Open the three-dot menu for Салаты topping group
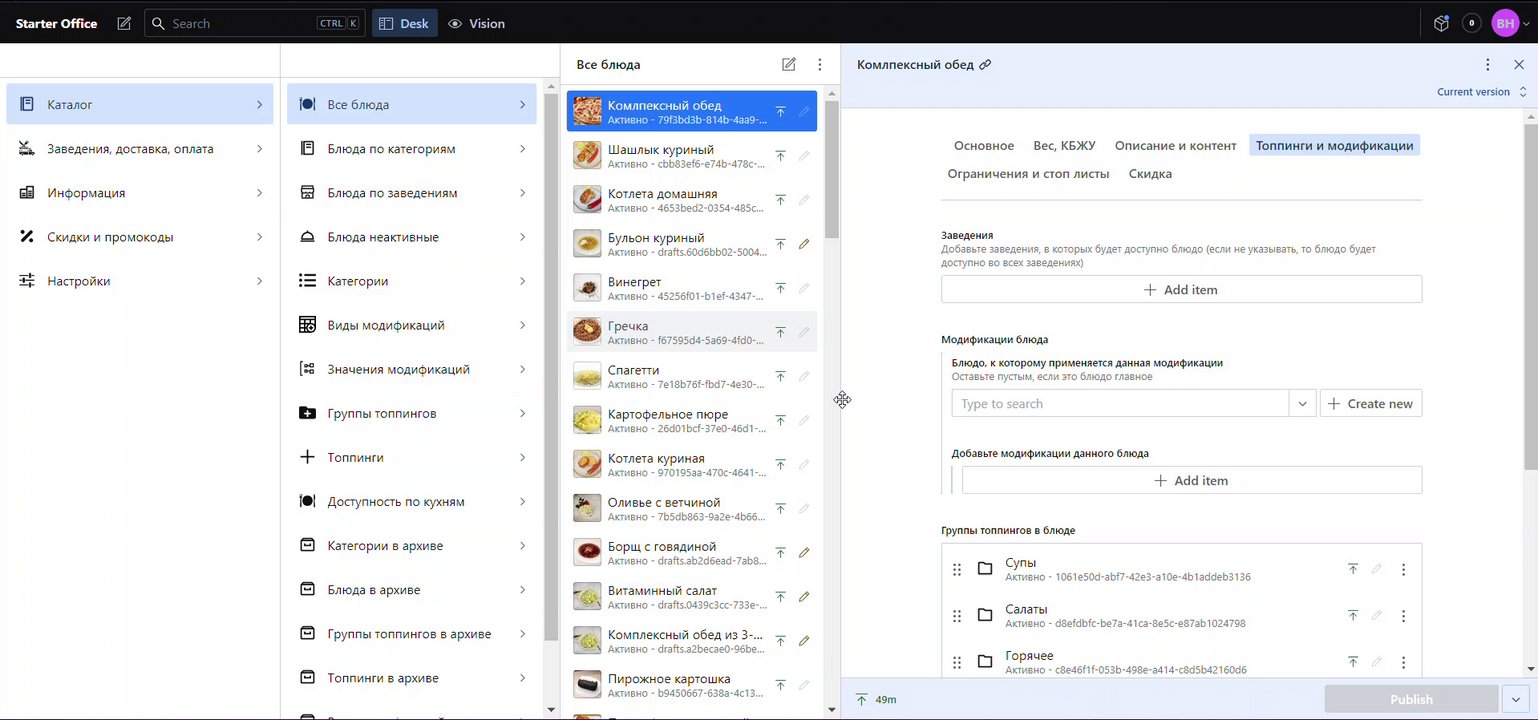1538x720 pixels. coord(1403,615)
